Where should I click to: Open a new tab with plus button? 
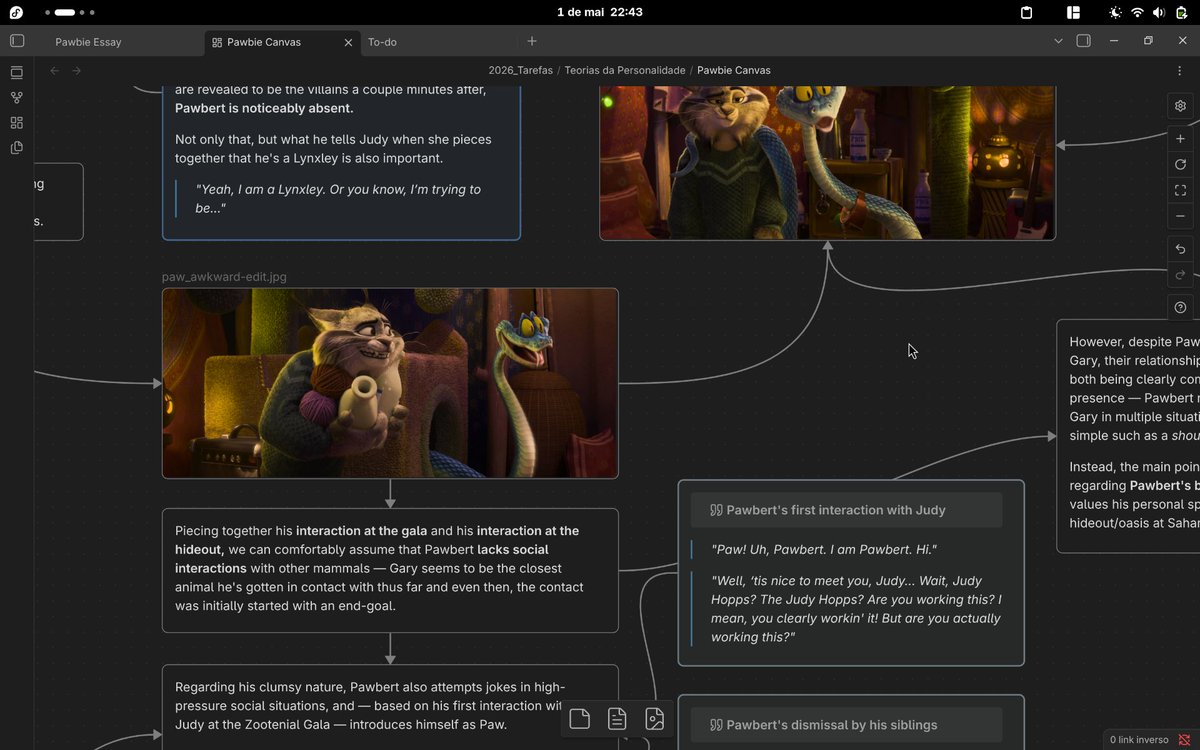click(x=532, y=41)
